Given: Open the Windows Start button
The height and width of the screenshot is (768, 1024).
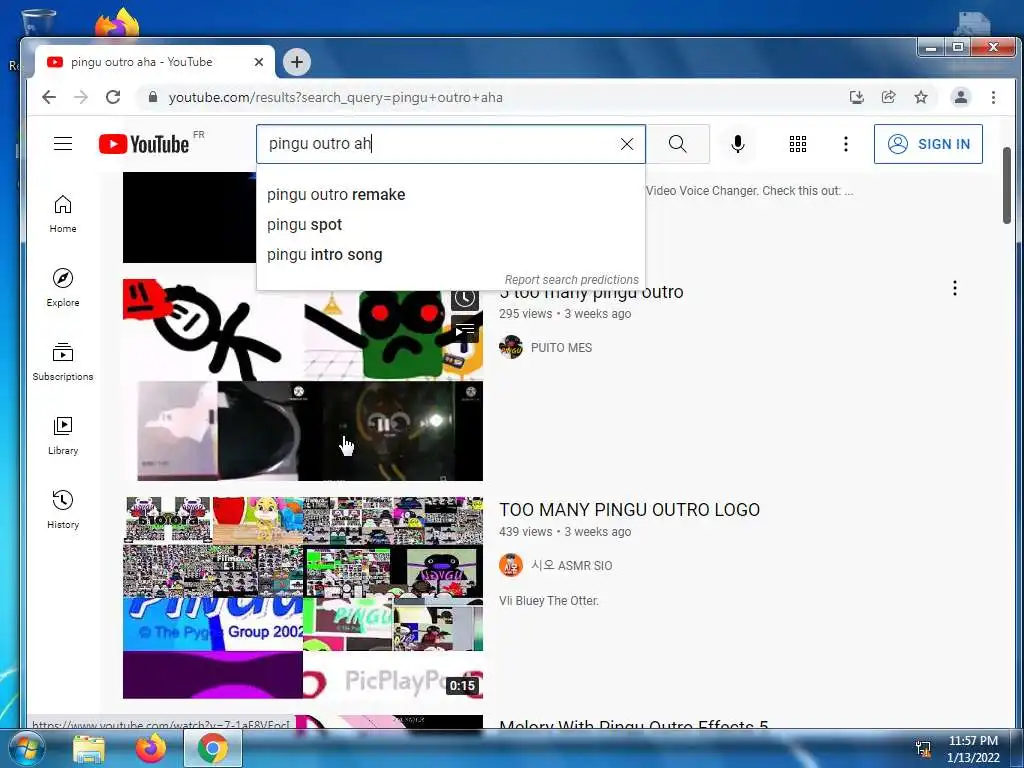Looking at the screenshot, I should pos(27,748).
